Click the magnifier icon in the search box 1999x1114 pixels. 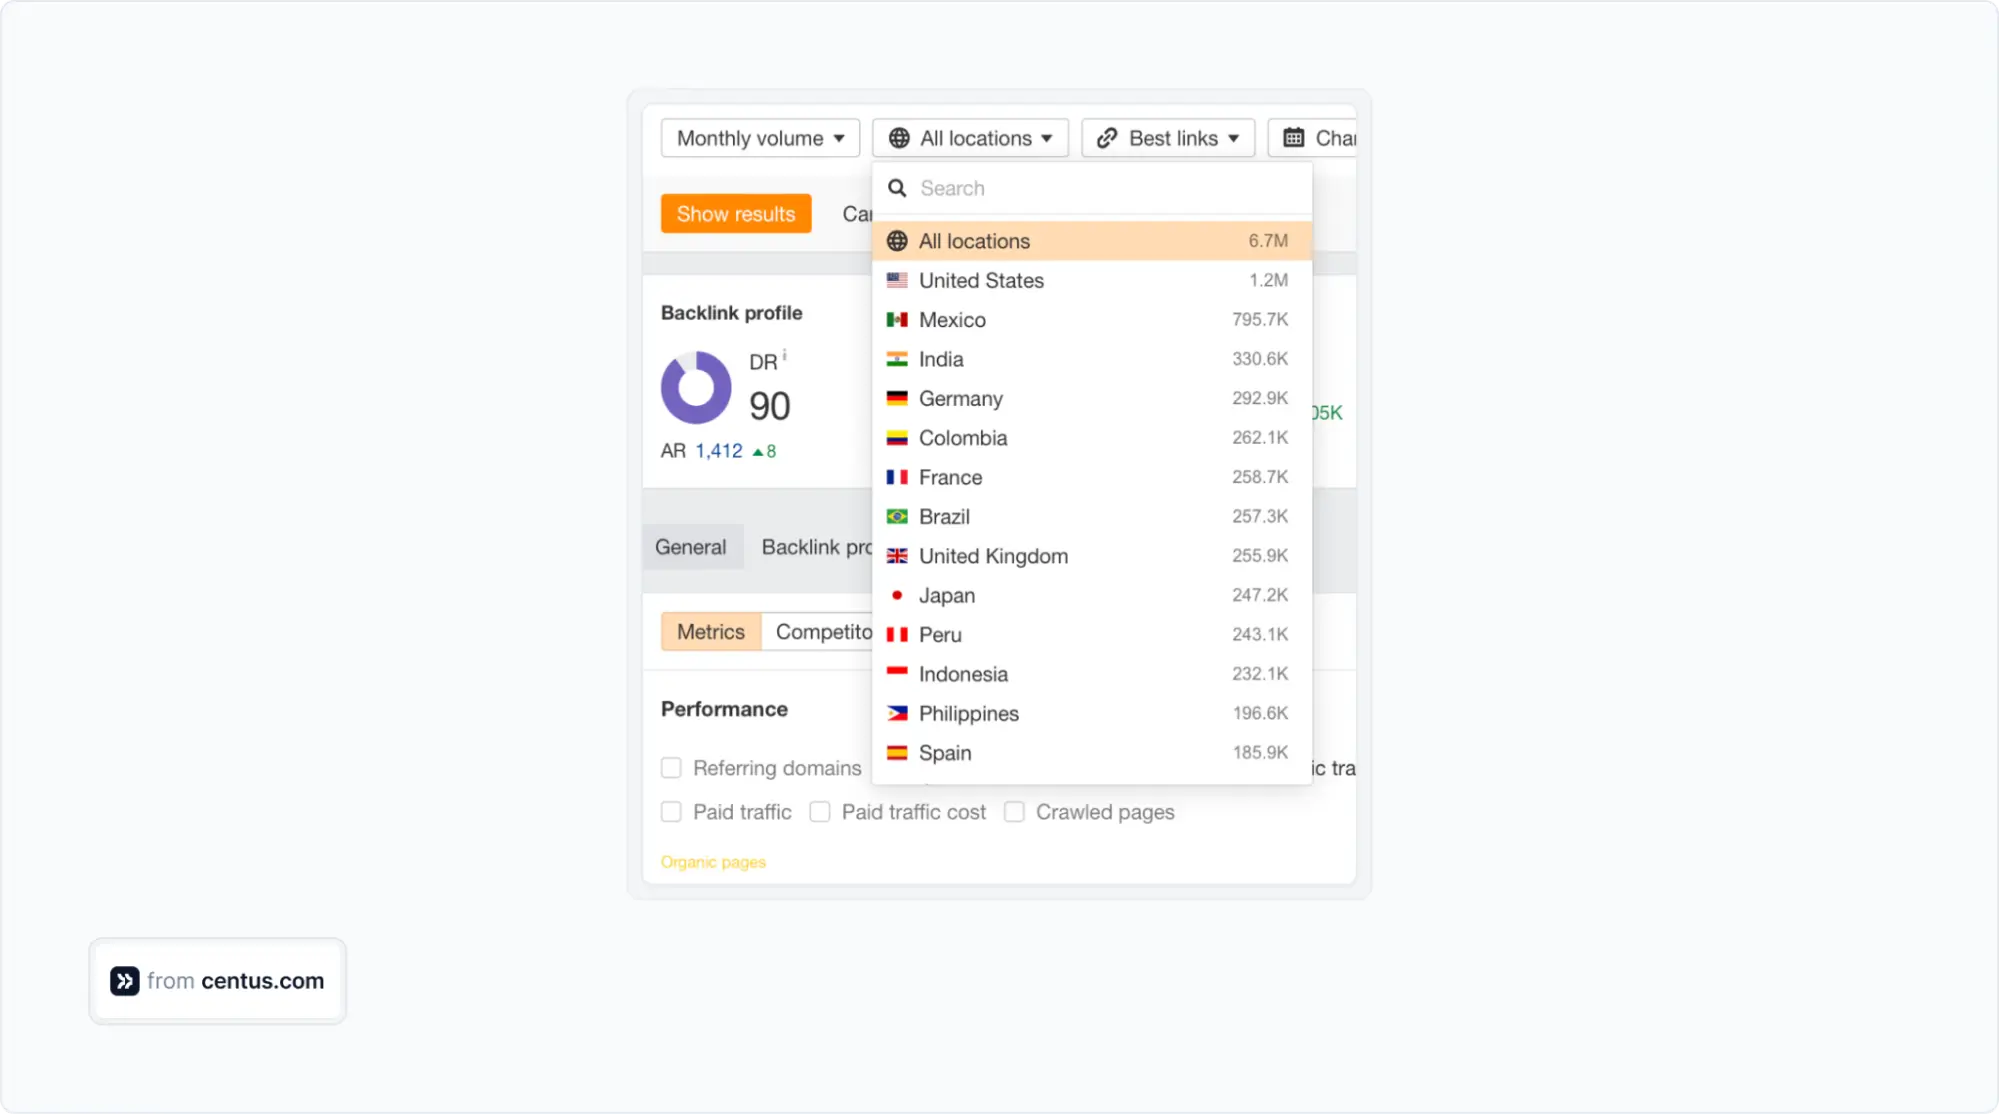pyautogui.click(x=897, y=188)
